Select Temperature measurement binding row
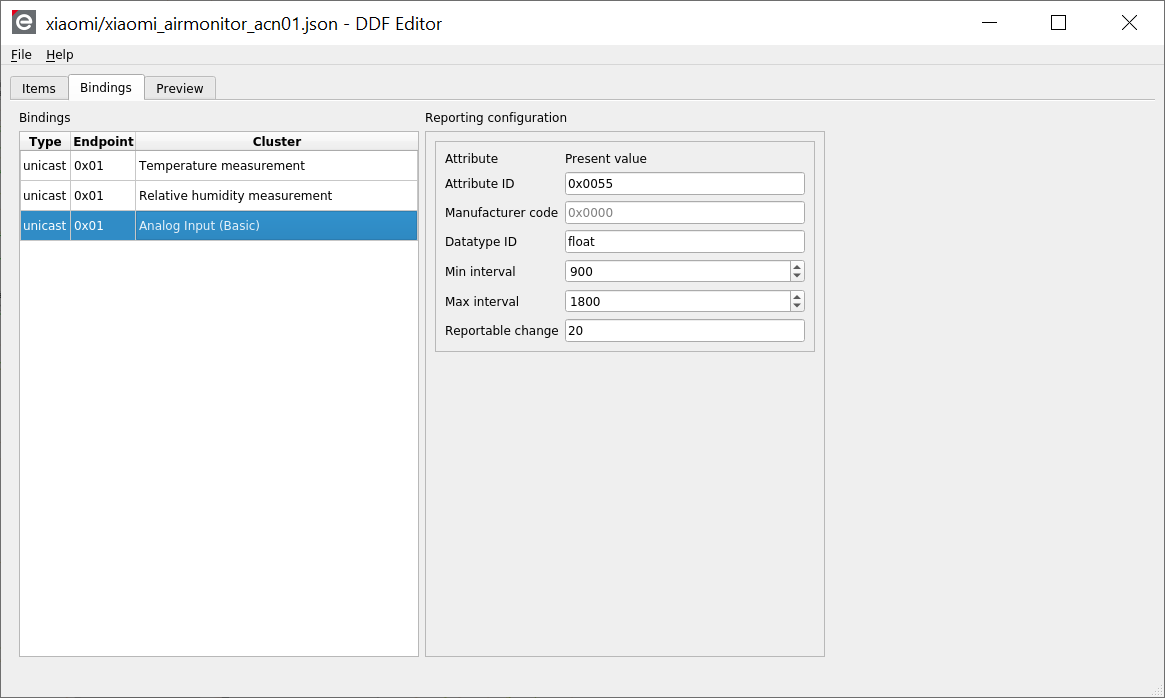Viewport: 1165px width, 698px height. point(222,166)
